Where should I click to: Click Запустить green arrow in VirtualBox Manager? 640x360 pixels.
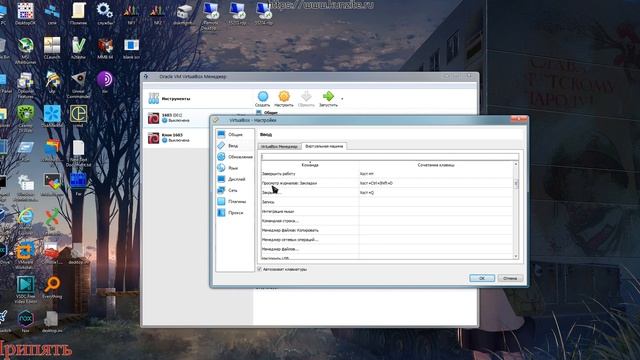328,99
